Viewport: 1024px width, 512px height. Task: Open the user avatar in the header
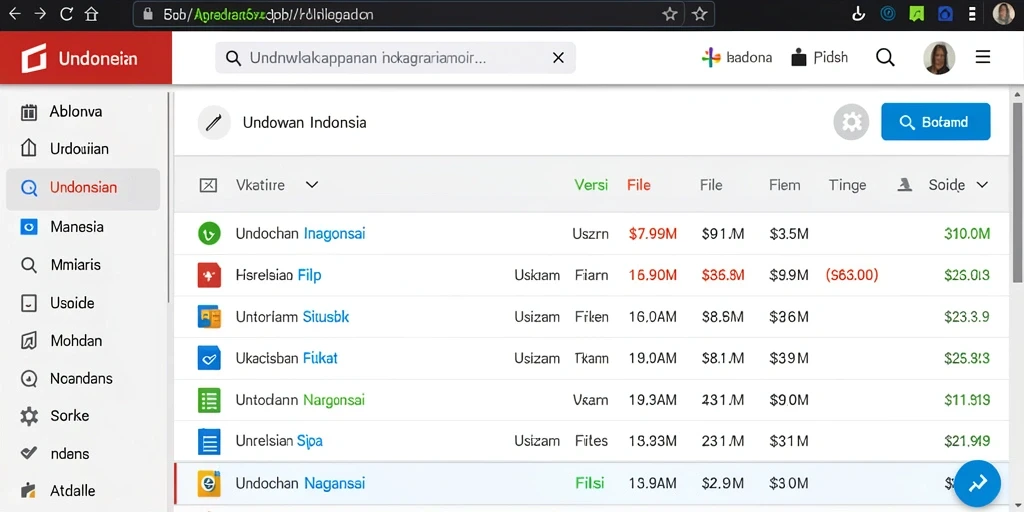point(939,57)
